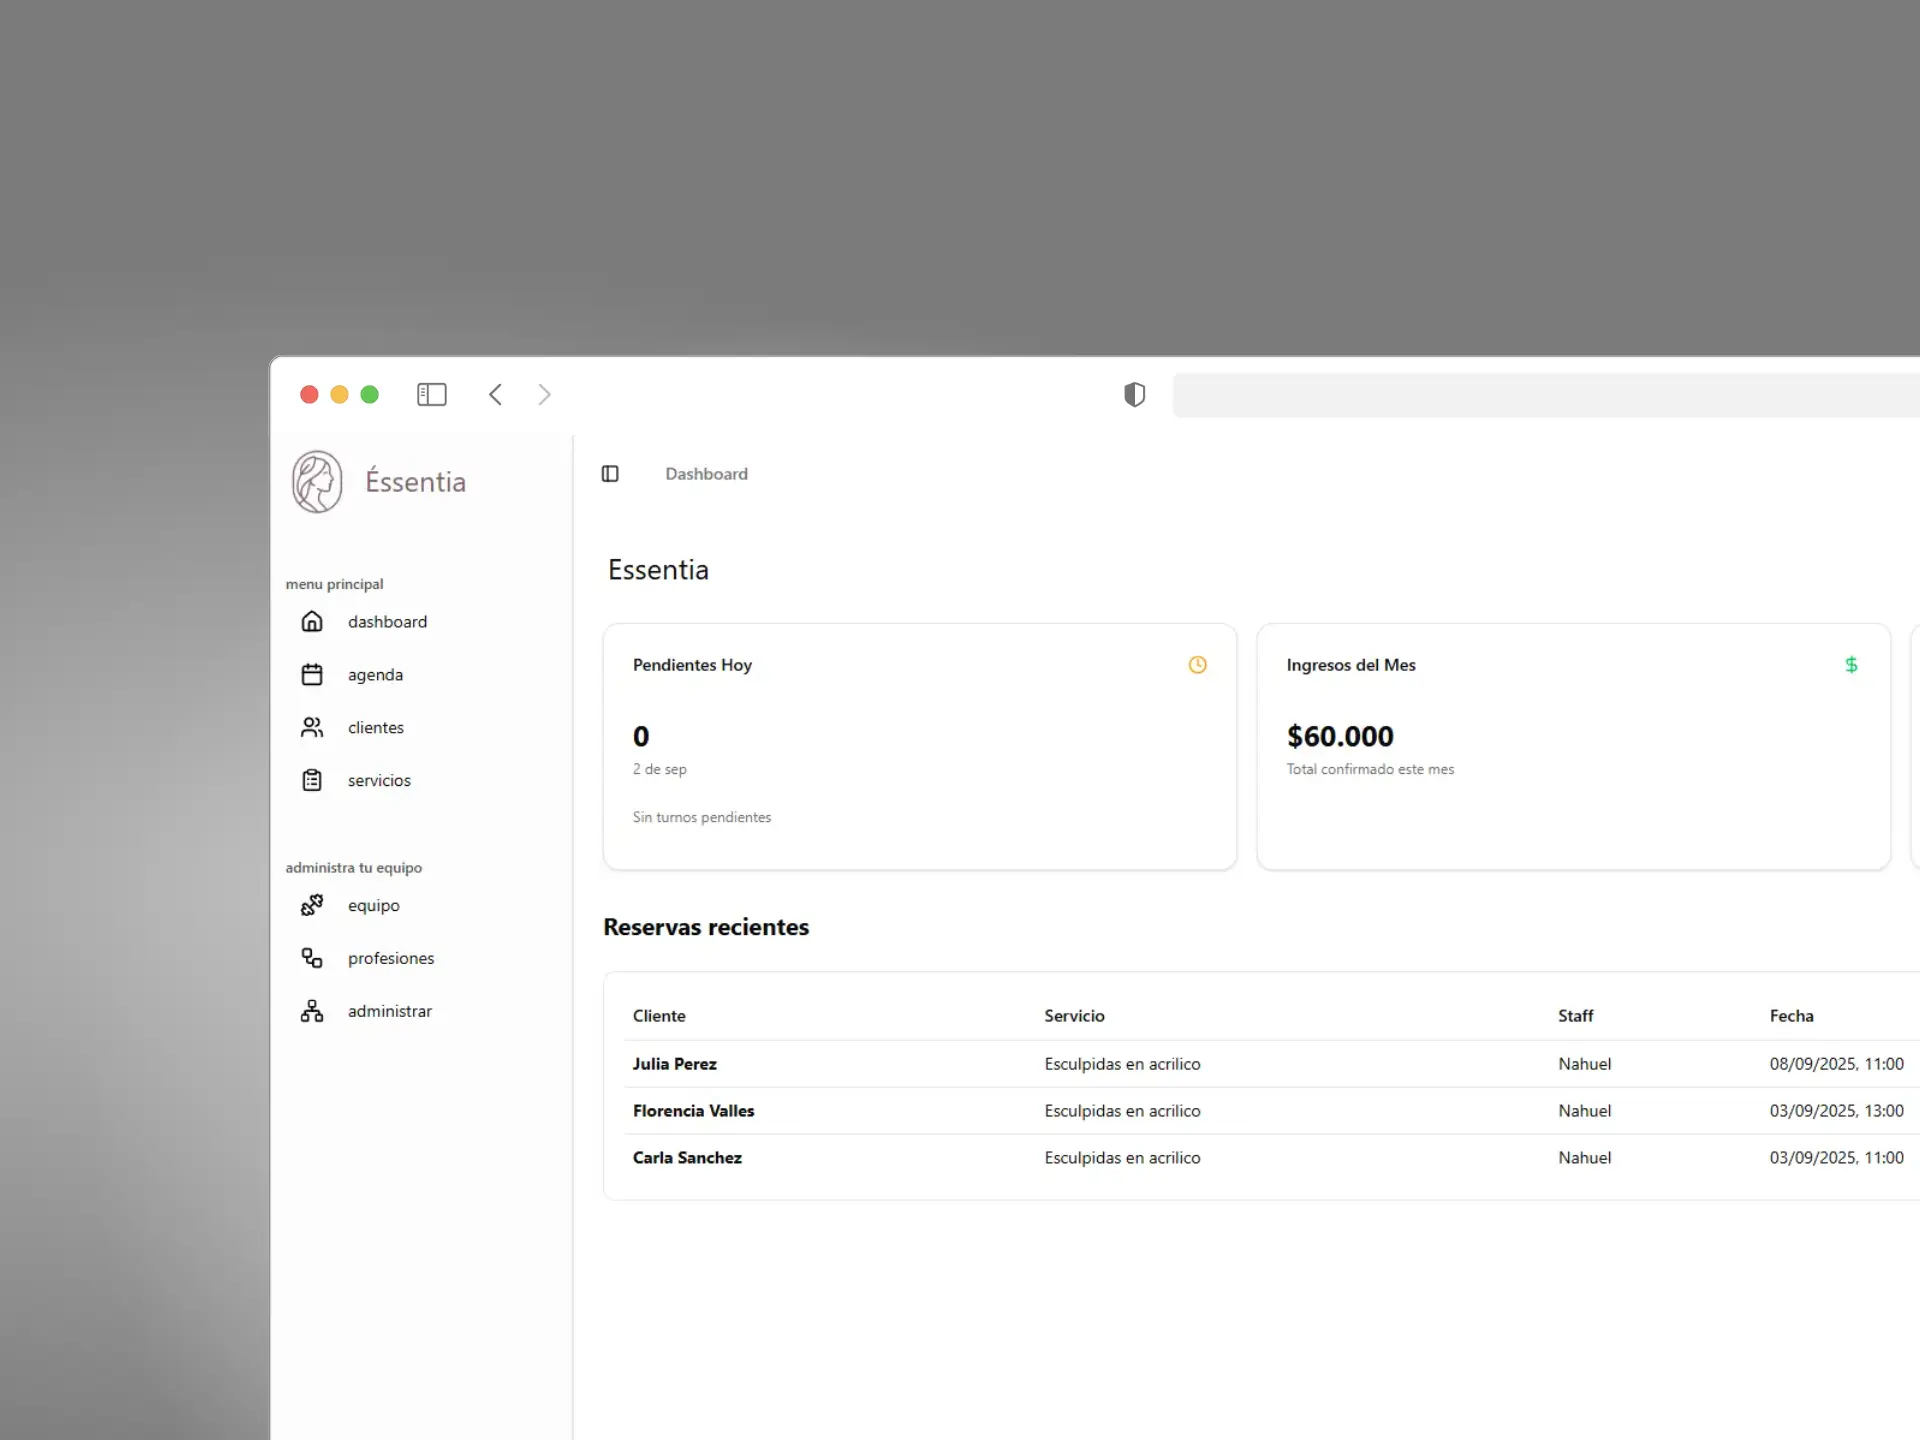Click the Éssentia brand name in sidebar
This screenshot has height=1440, width=1920.
[x=415, y=481]
